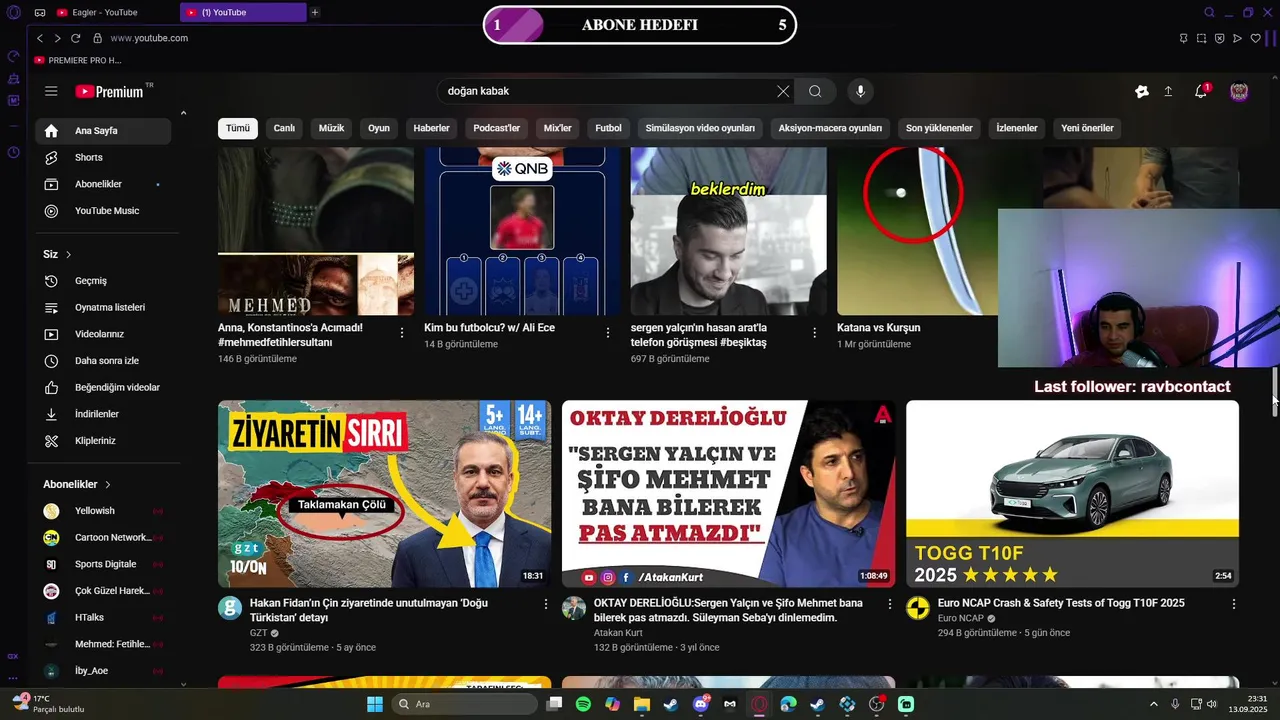Select the Podcast'ler filter chip
1280x720 pixels.
(x=497, y=128)
